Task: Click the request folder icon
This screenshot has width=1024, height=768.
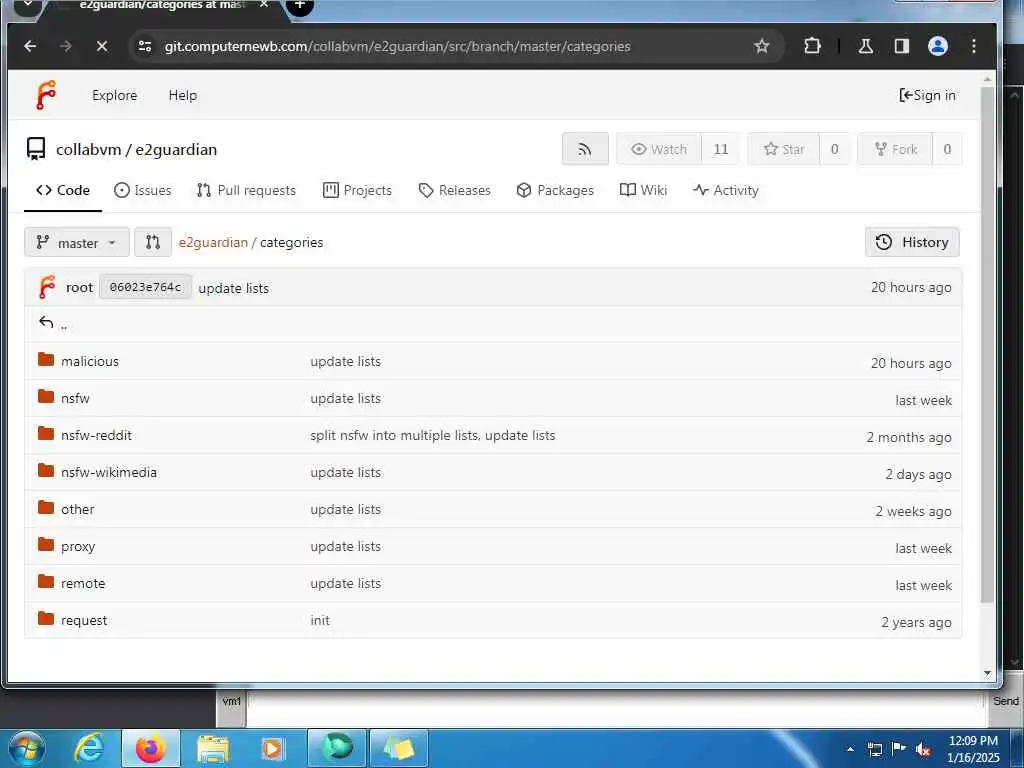Action: pos(46,618)
